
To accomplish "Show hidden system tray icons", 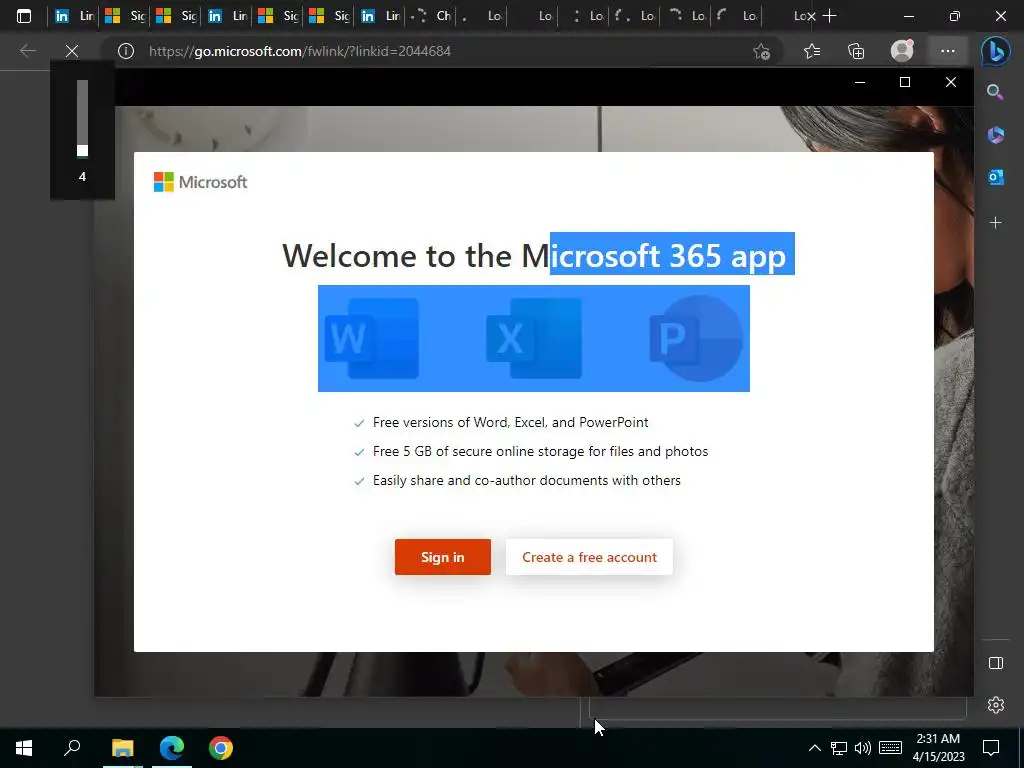I will pyautogui.click(x=815, y=748).
